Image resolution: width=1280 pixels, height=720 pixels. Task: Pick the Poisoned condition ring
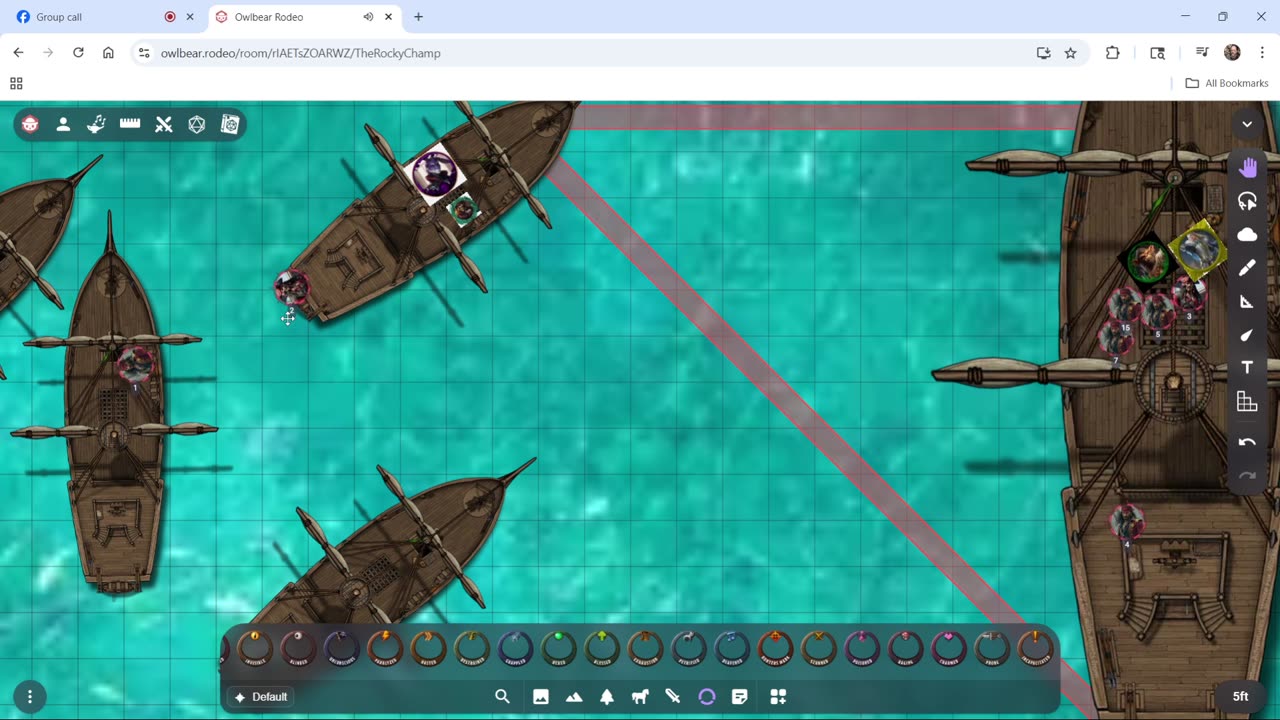click(863, 649)
